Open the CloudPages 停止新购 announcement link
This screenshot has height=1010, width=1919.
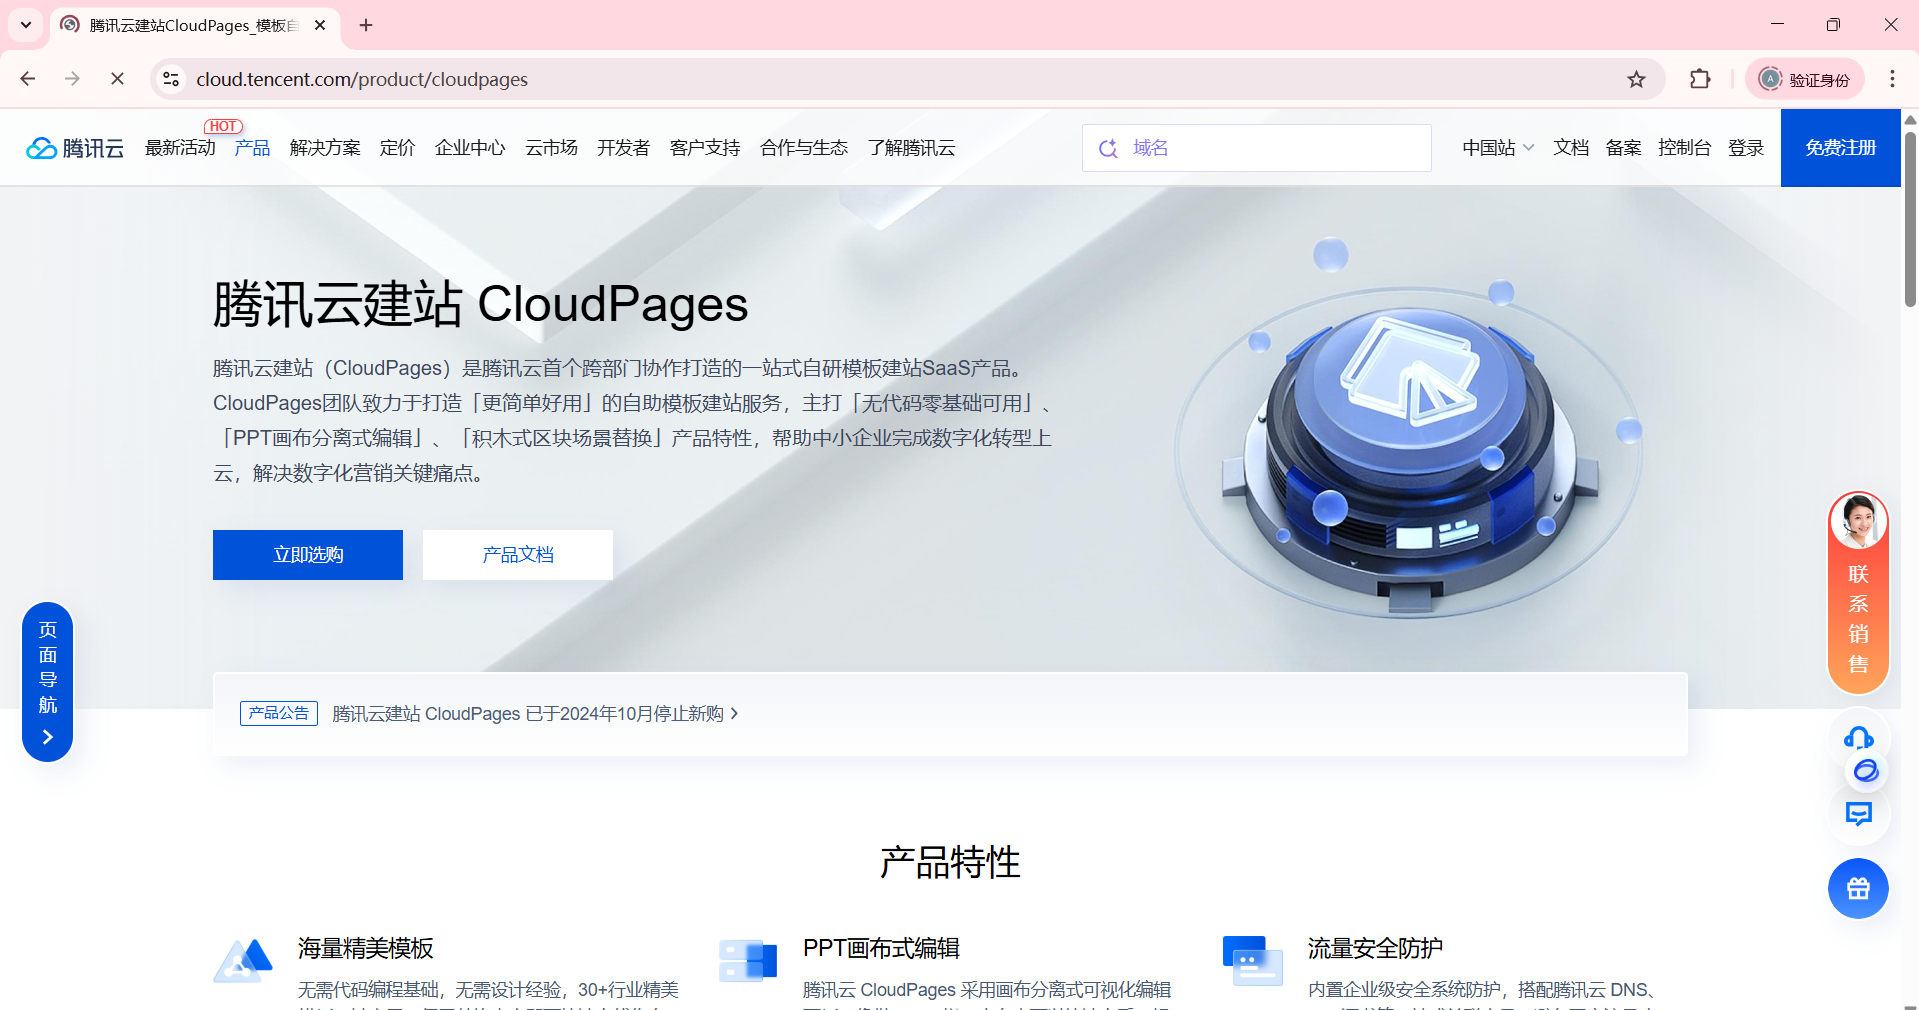[x=535, y=714]
